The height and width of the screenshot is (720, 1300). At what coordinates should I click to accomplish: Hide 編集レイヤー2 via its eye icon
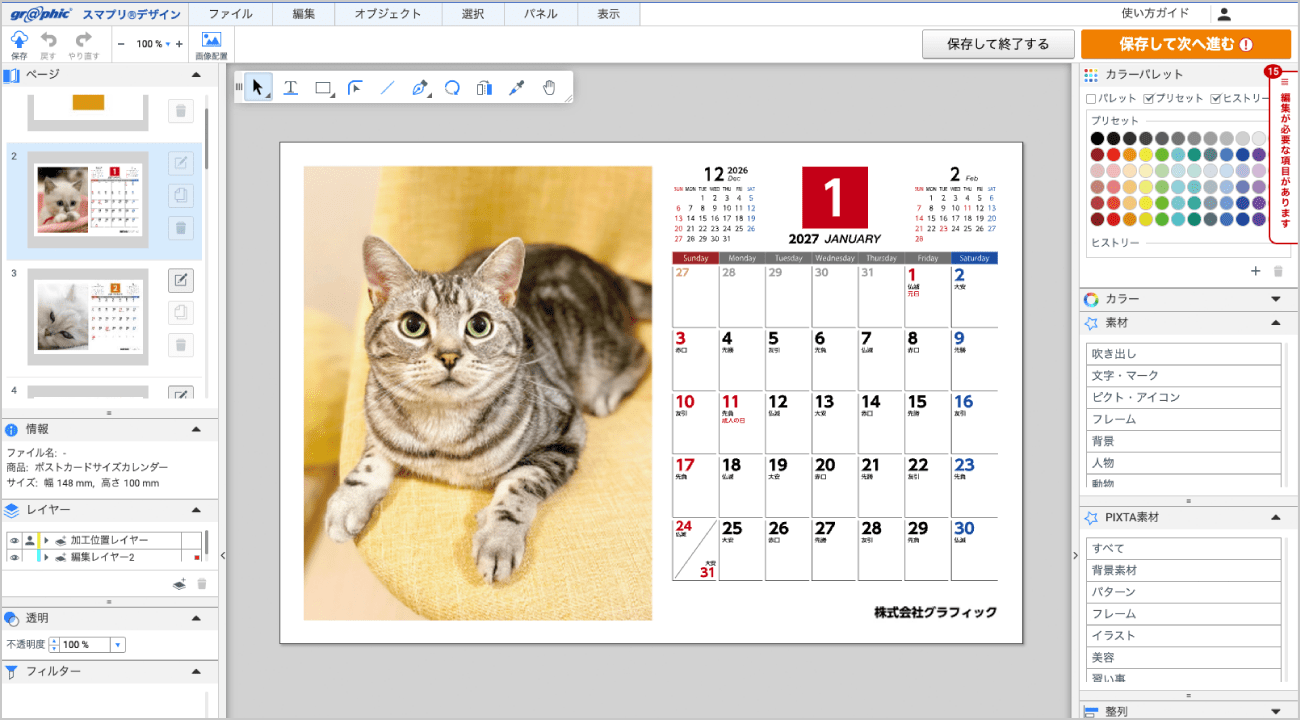pyautogui.click(x=14, y=556)
